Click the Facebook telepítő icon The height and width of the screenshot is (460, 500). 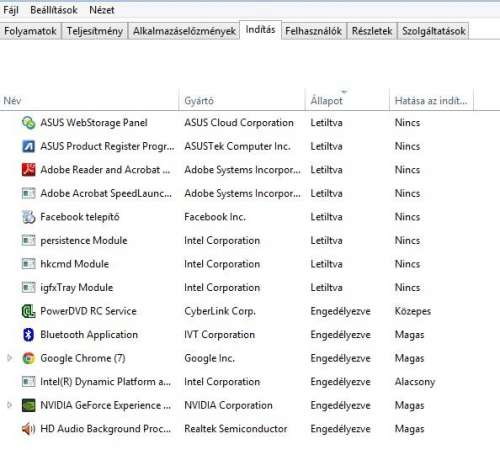(28, 217)
